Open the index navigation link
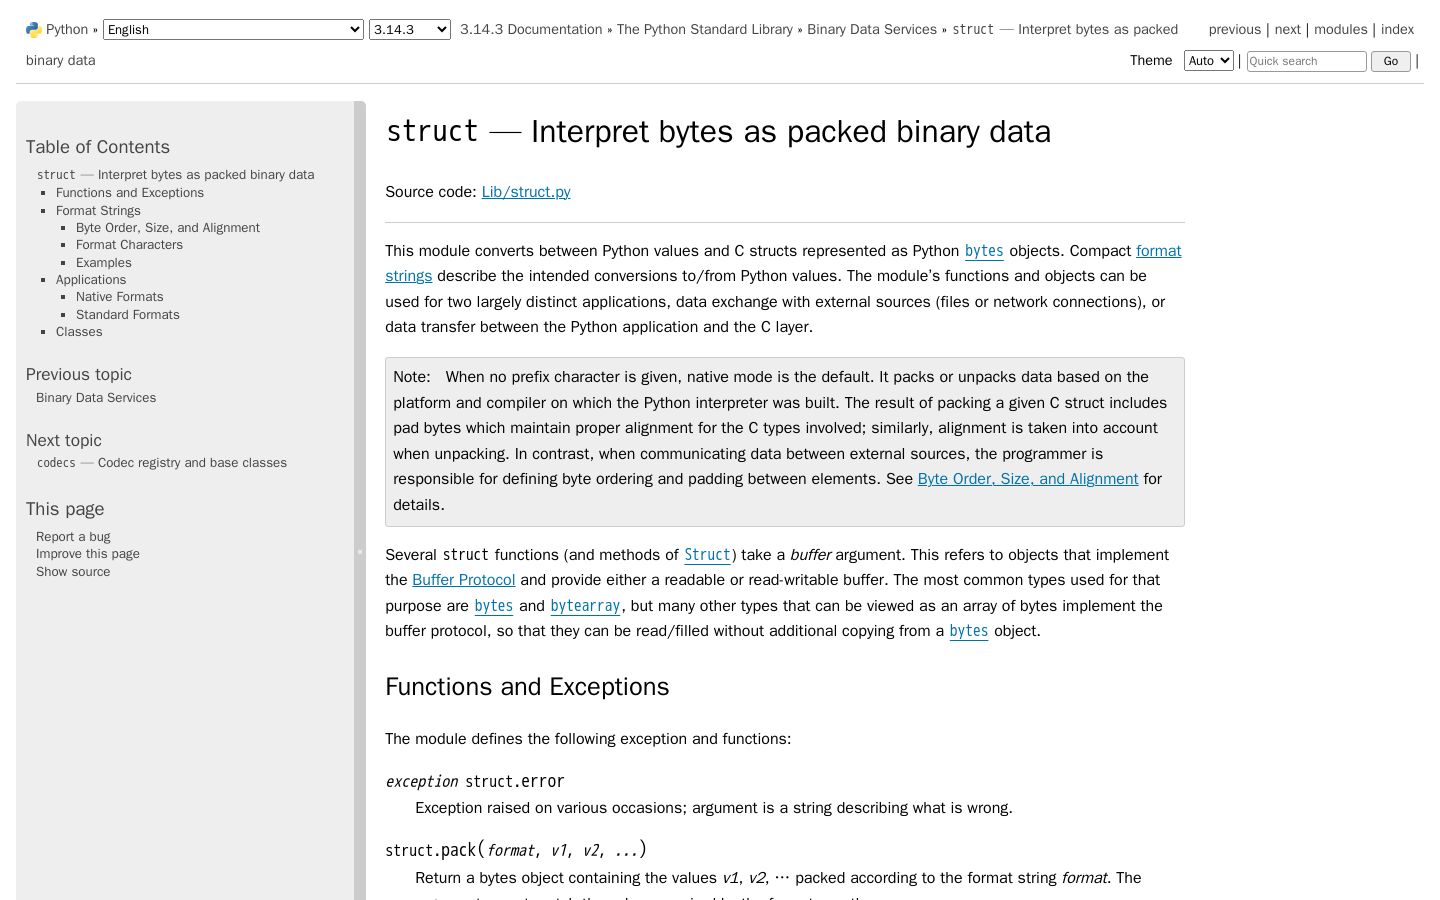 click(x=1397, y=30)
